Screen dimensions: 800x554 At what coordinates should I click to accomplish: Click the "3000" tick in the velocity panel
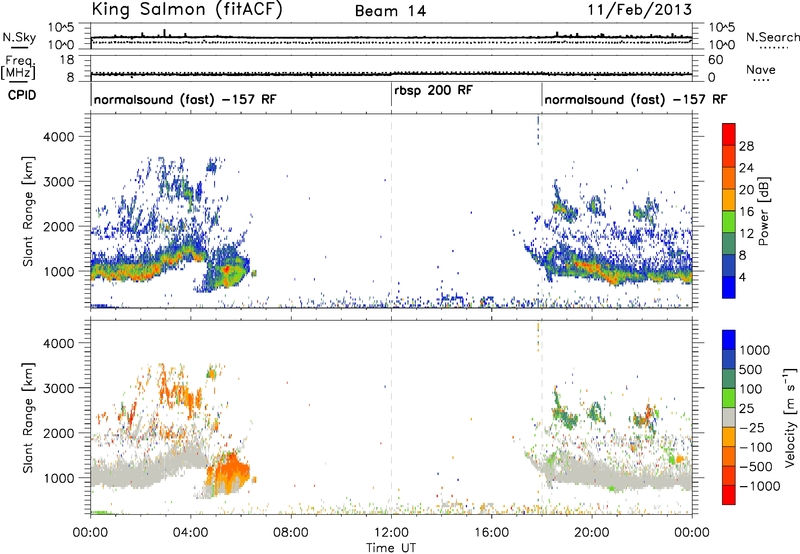(x=58, y=388)
